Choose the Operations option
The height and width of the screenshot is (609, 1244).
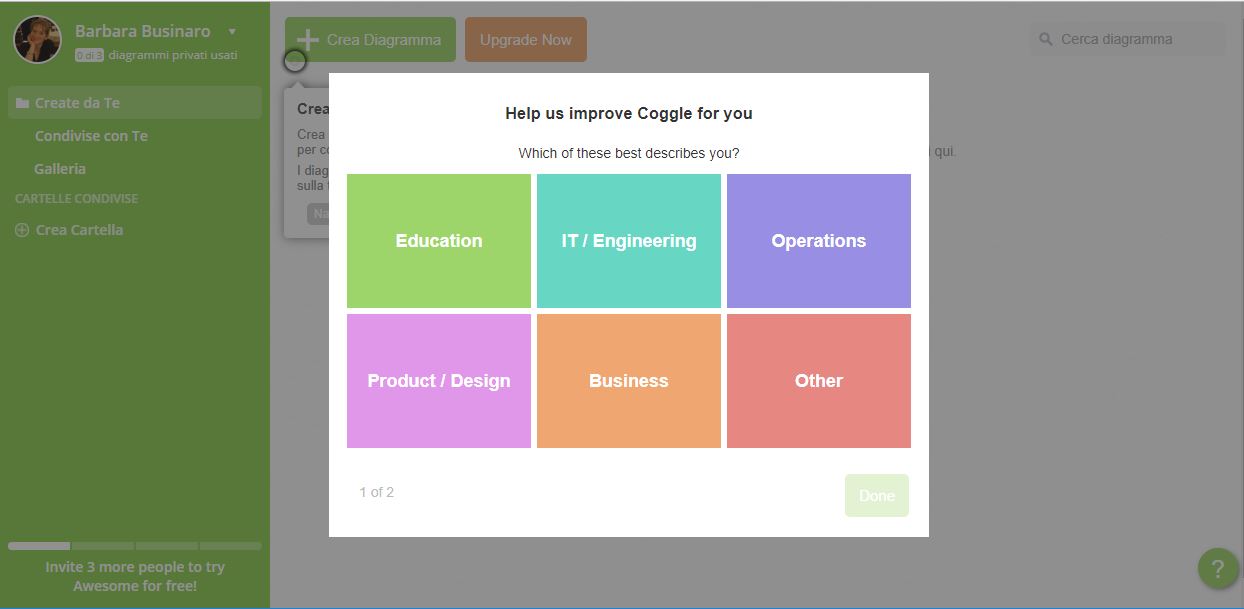(819, 241)
